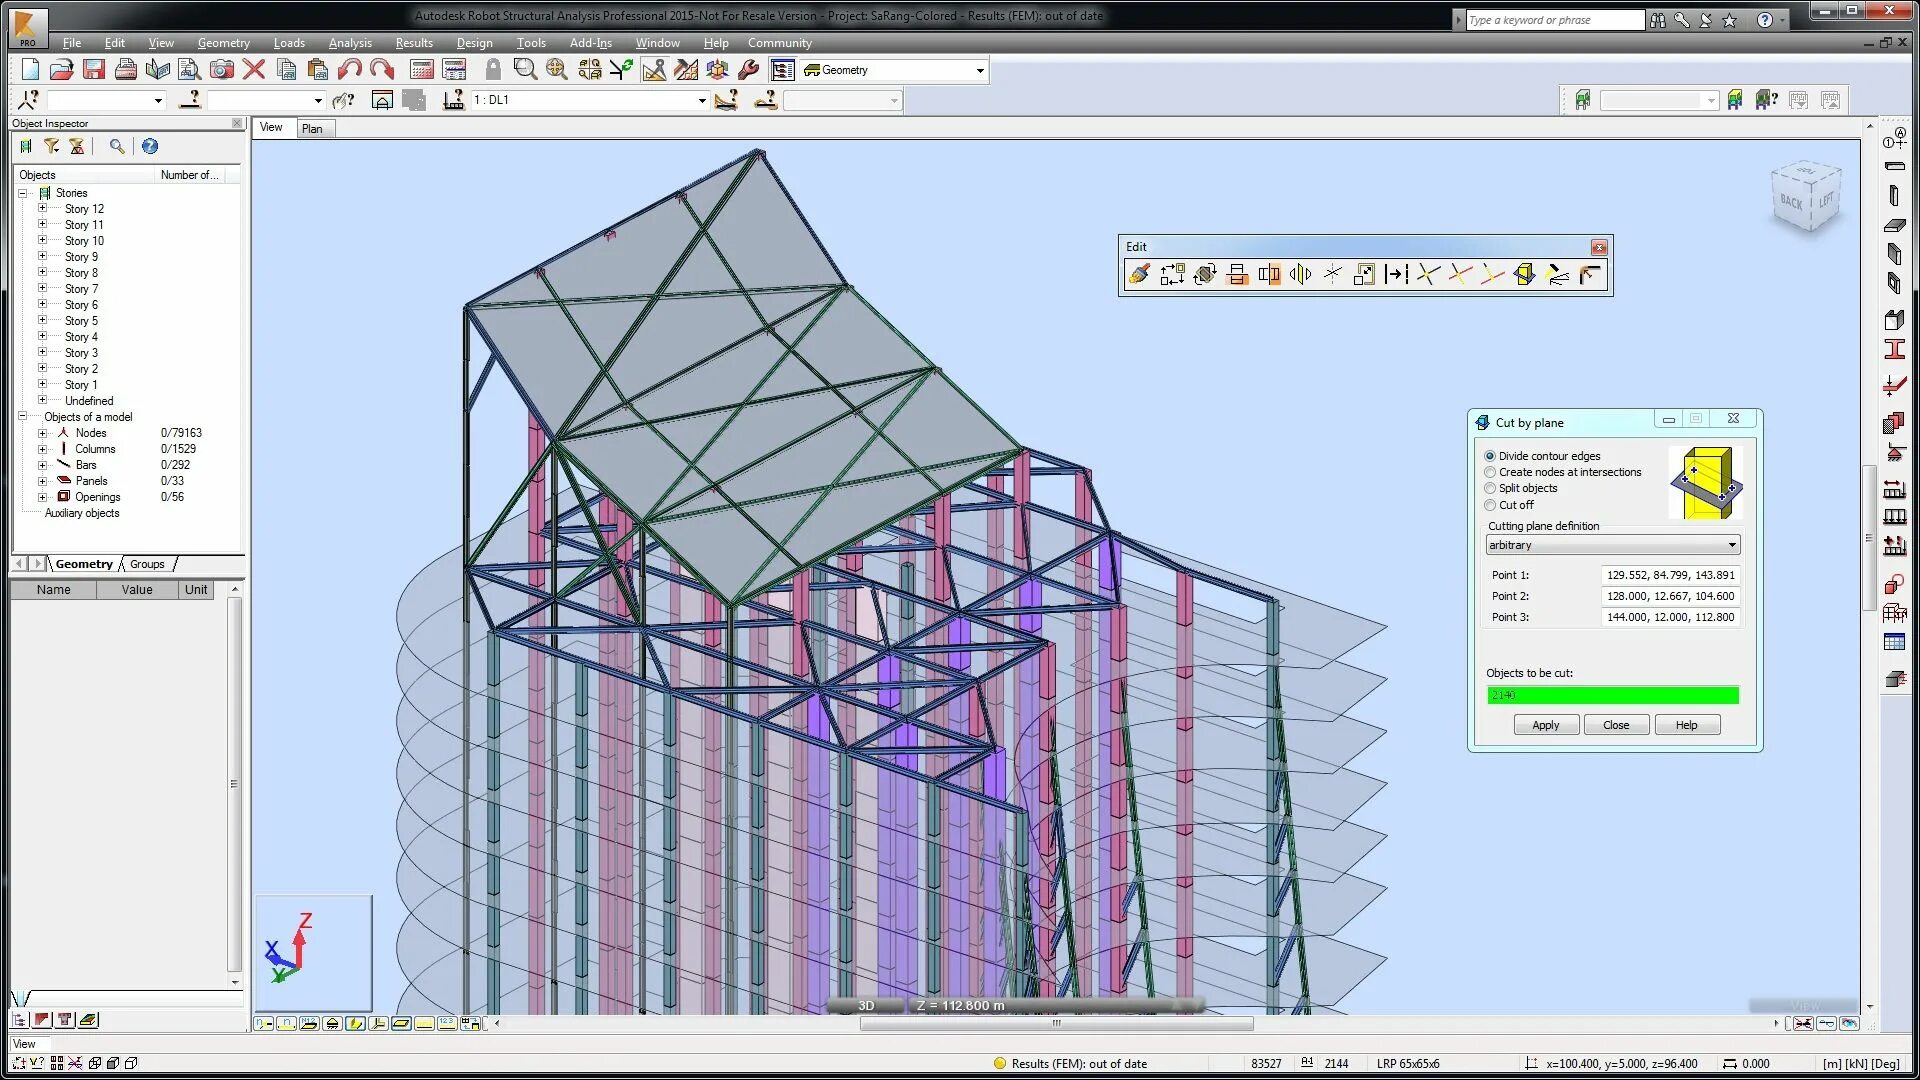This screenshot has width=1920, height=1080.
Task: Click the Close button in Cut by plane
Action: click(x=1615, y=725)
